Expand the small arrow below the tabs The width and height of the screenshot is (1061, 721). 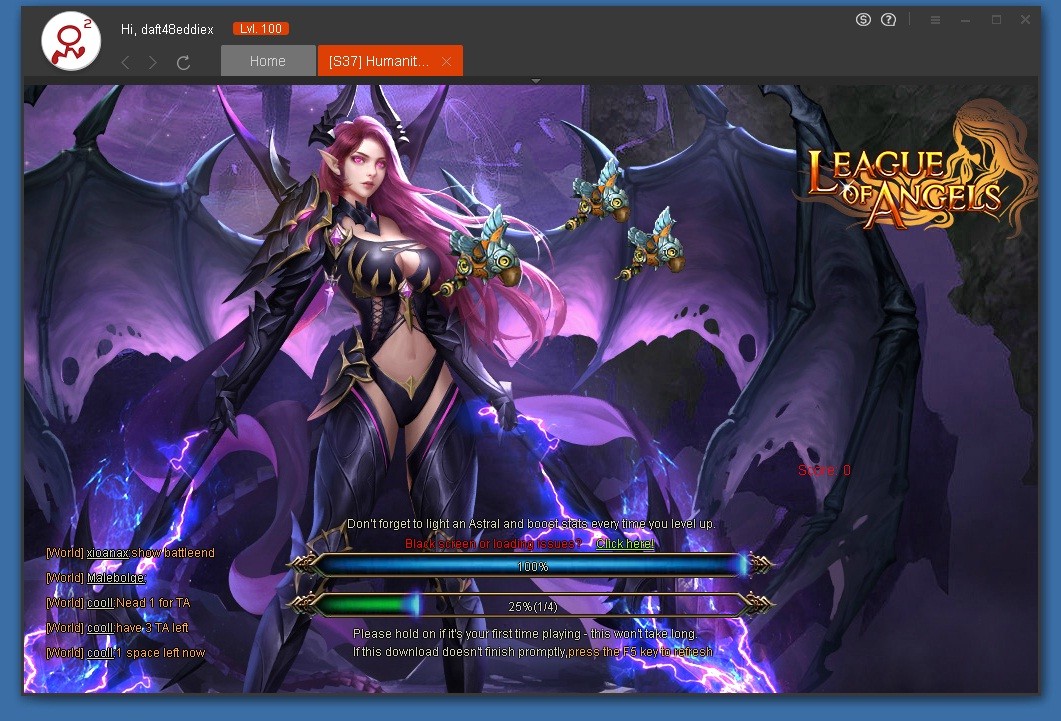[536, 81]
